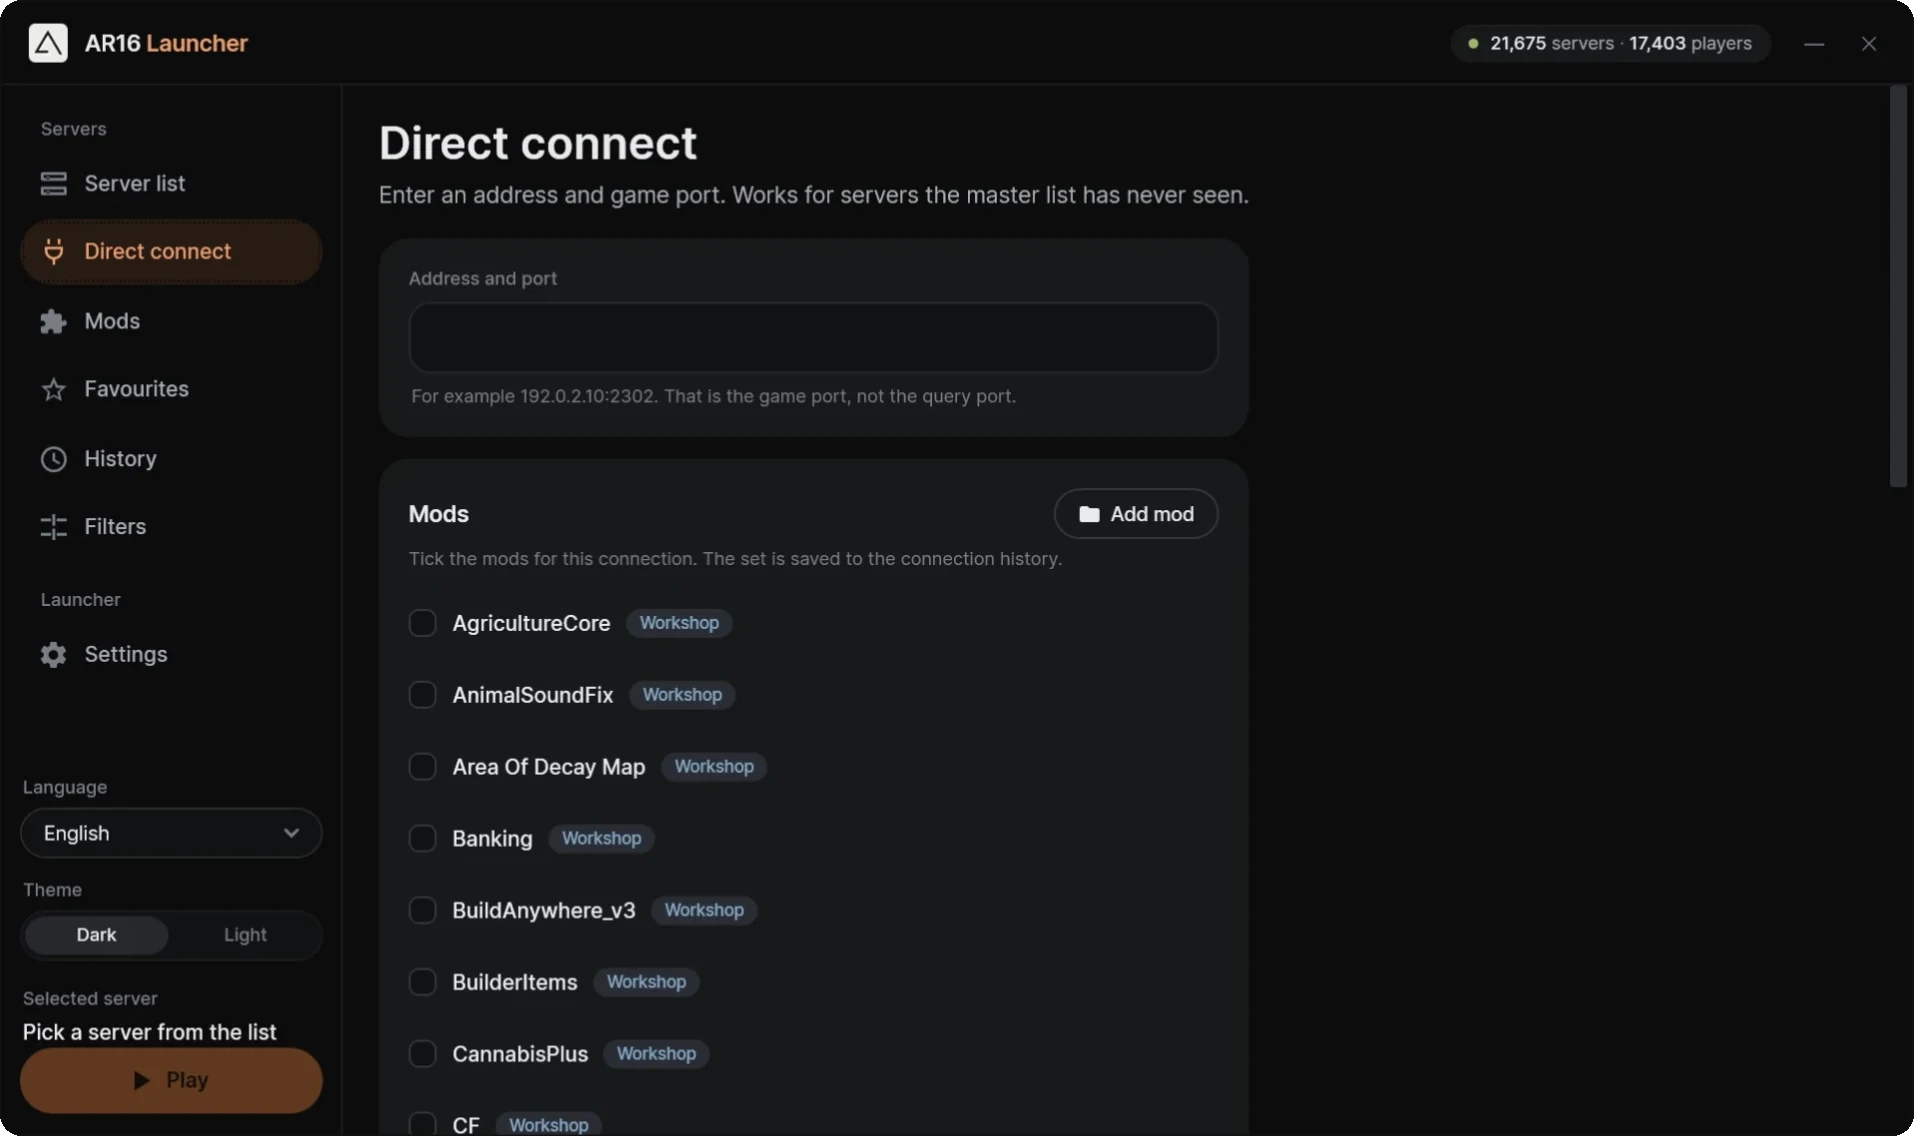
Task: Click the Workshop tag beside Banking
Action: pos(601,838)
